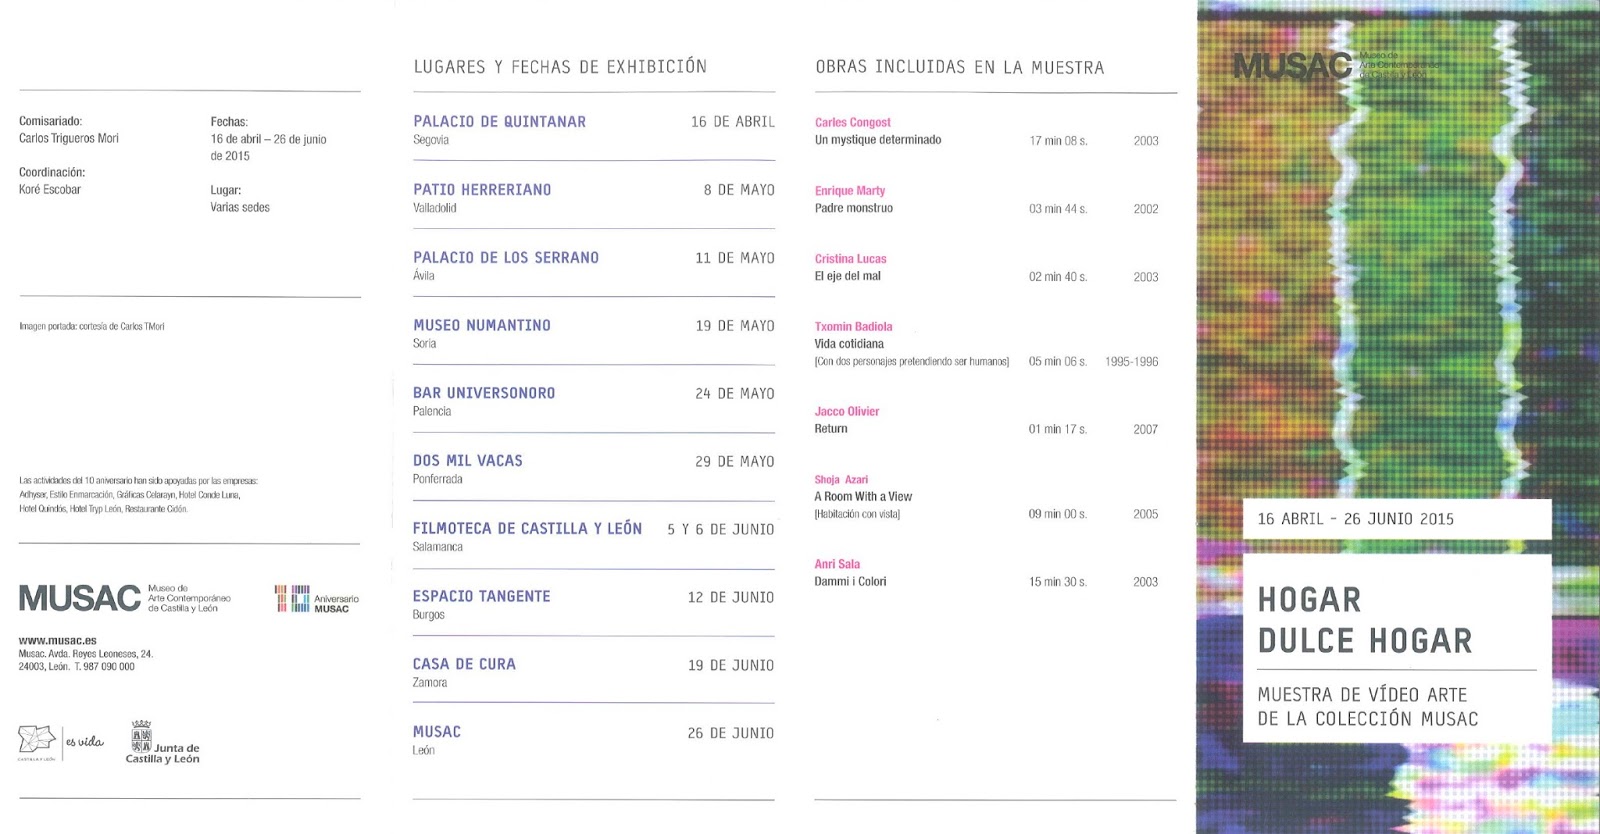Image resolution: width=1600 pixels, height=834 pixels.
Task: Click the Hogar Dulce Hogar title
Action: (x=1364, y=620)
